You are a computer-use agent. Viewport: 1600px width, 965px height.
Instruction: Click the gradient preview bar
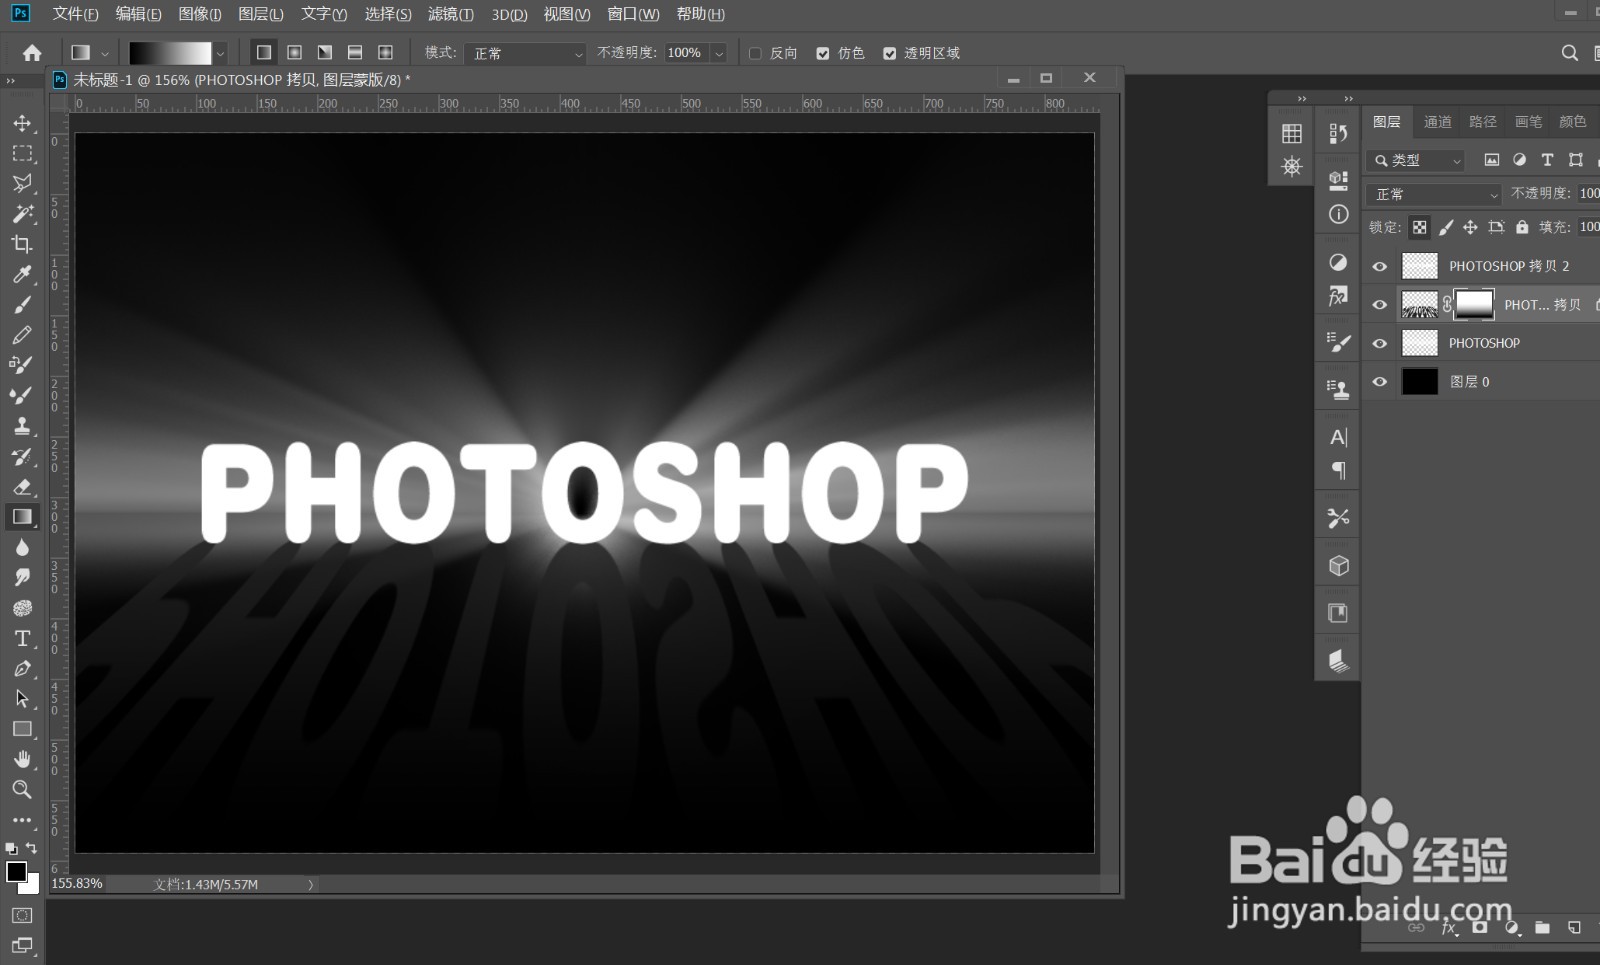click(x=170, y=53)
